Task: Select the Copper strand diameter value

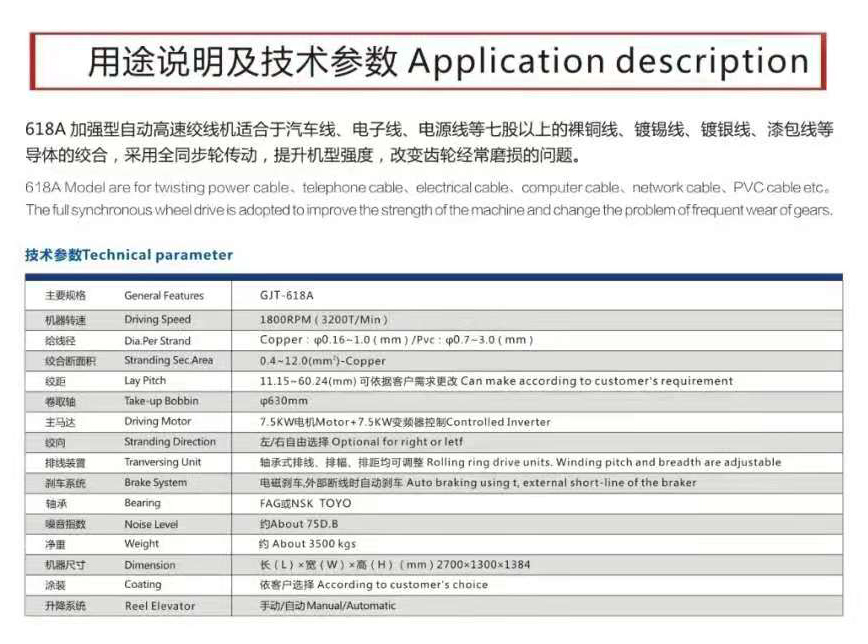Action: click(396, 341)
